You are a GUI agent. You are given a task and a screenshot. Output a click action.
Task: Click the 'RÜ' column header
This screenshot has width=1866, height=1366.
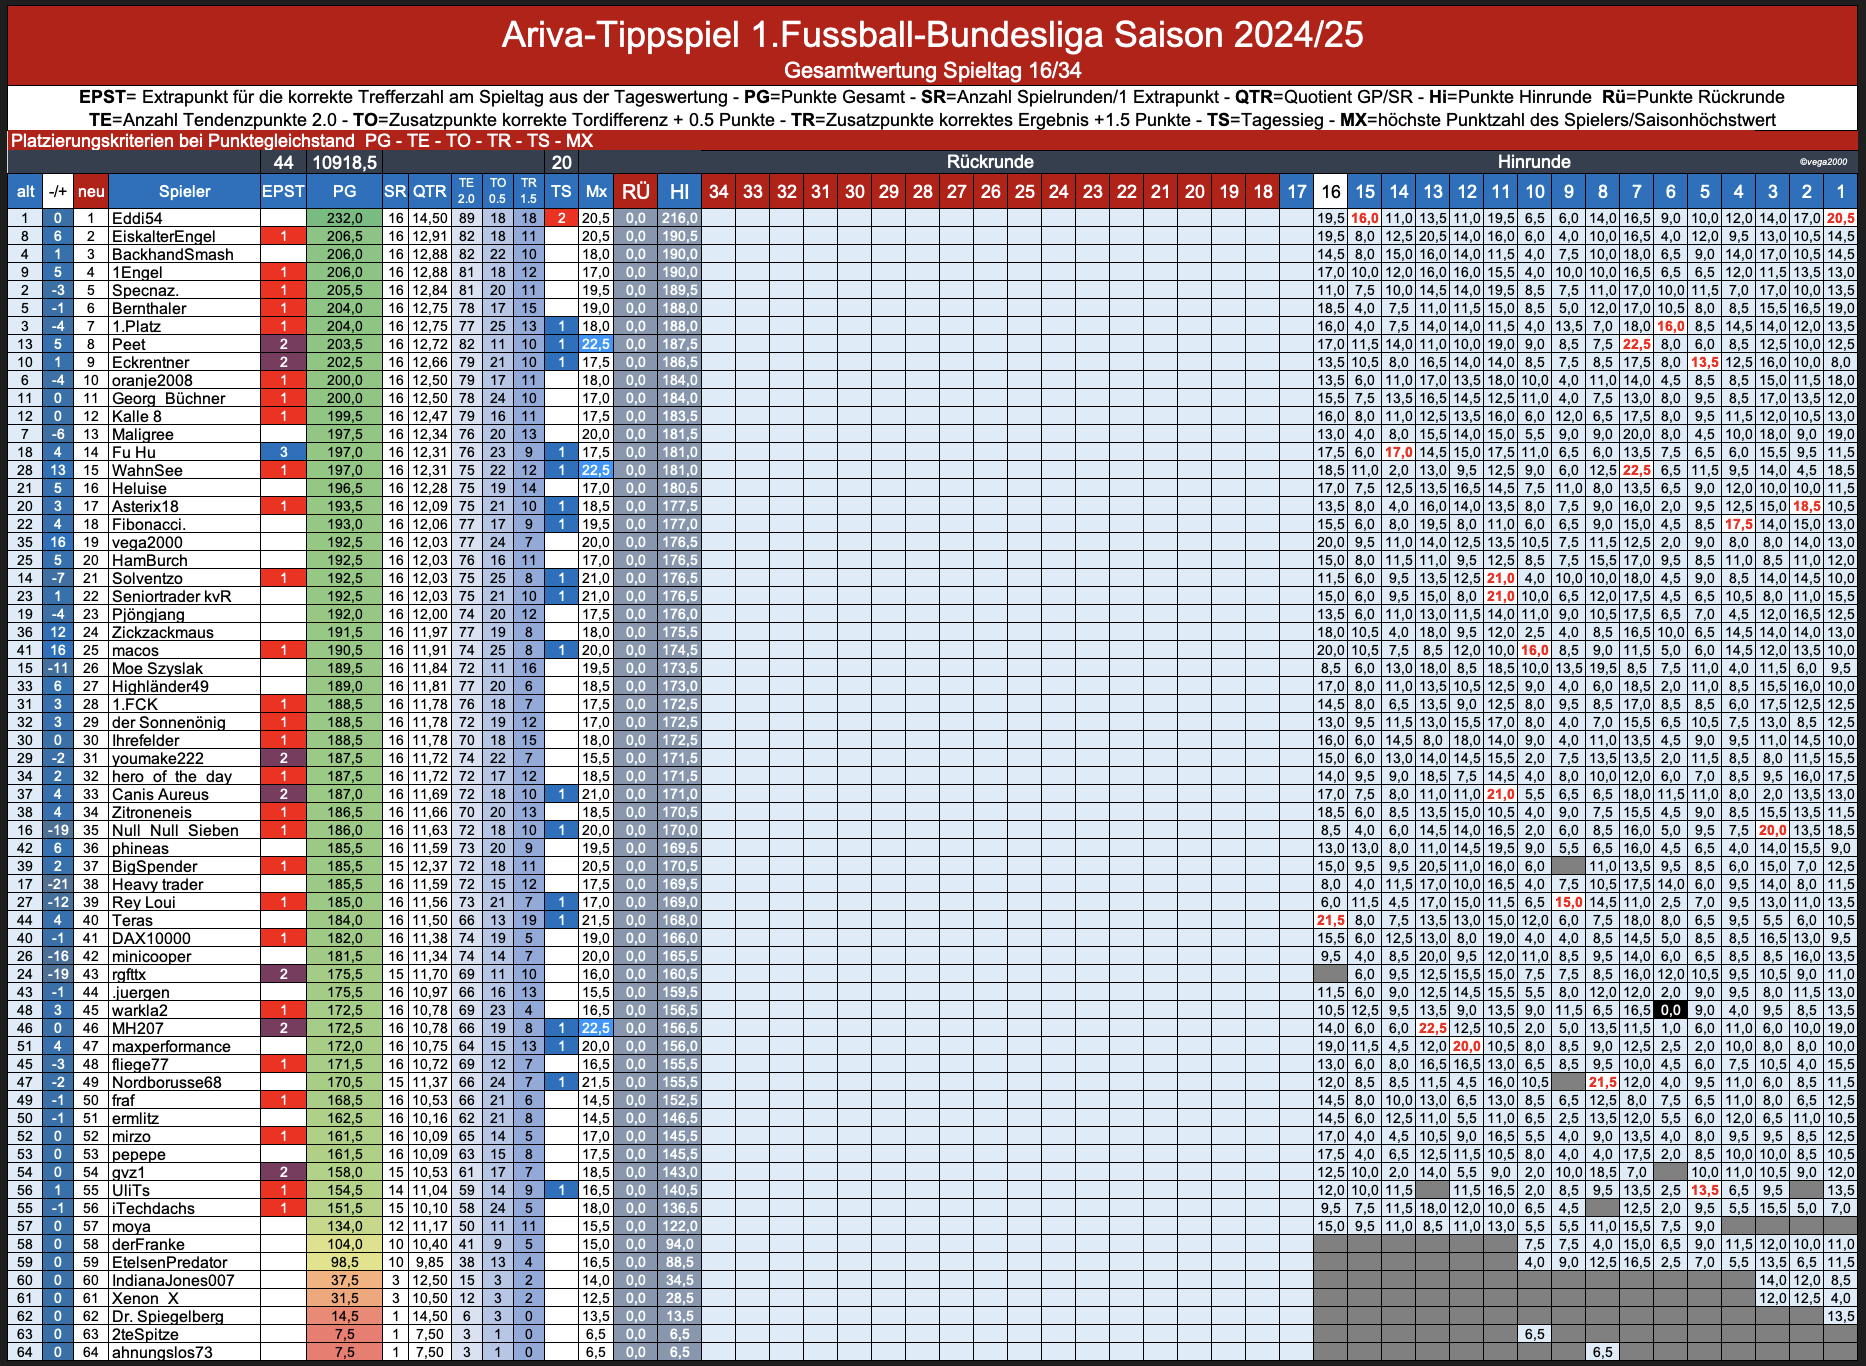(635, 191)
